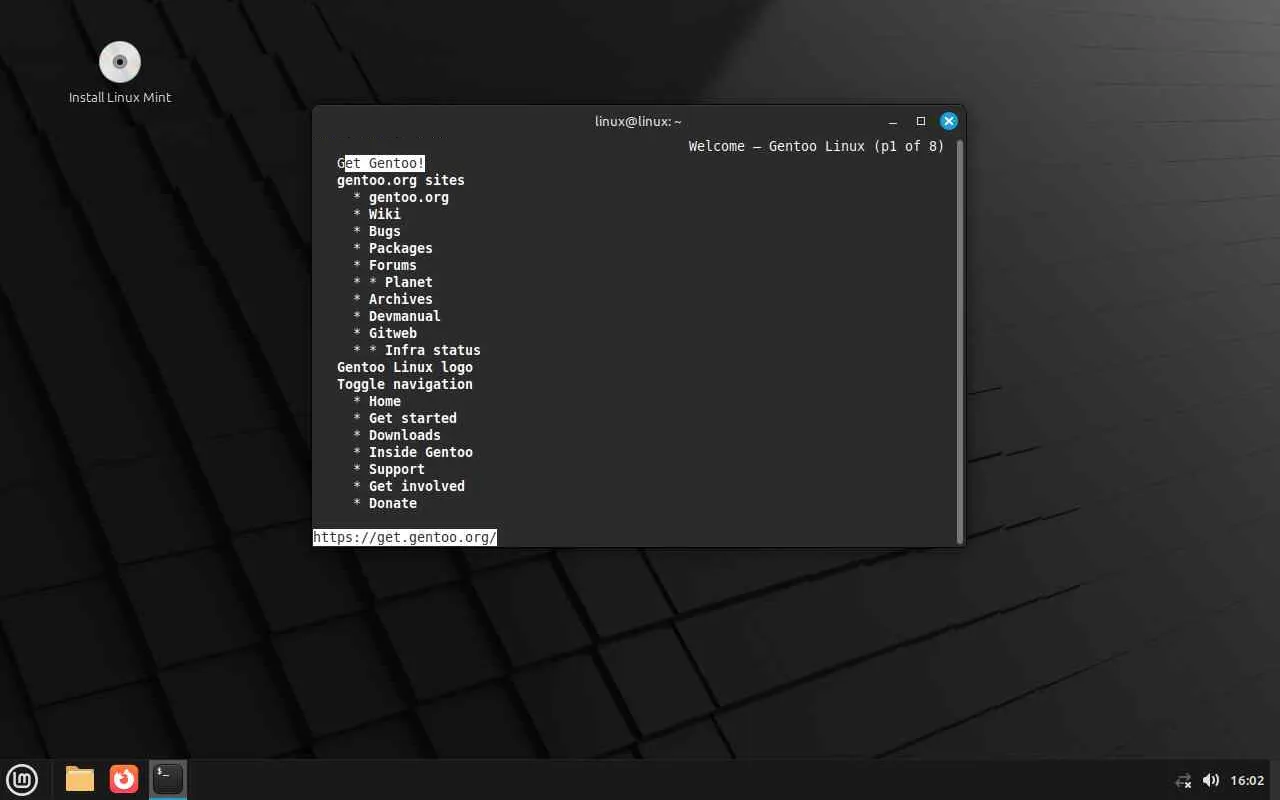Open the Install Linux Mint desktop icon
The height and width of the screenshot is (800, 1280).
[120, 72]
